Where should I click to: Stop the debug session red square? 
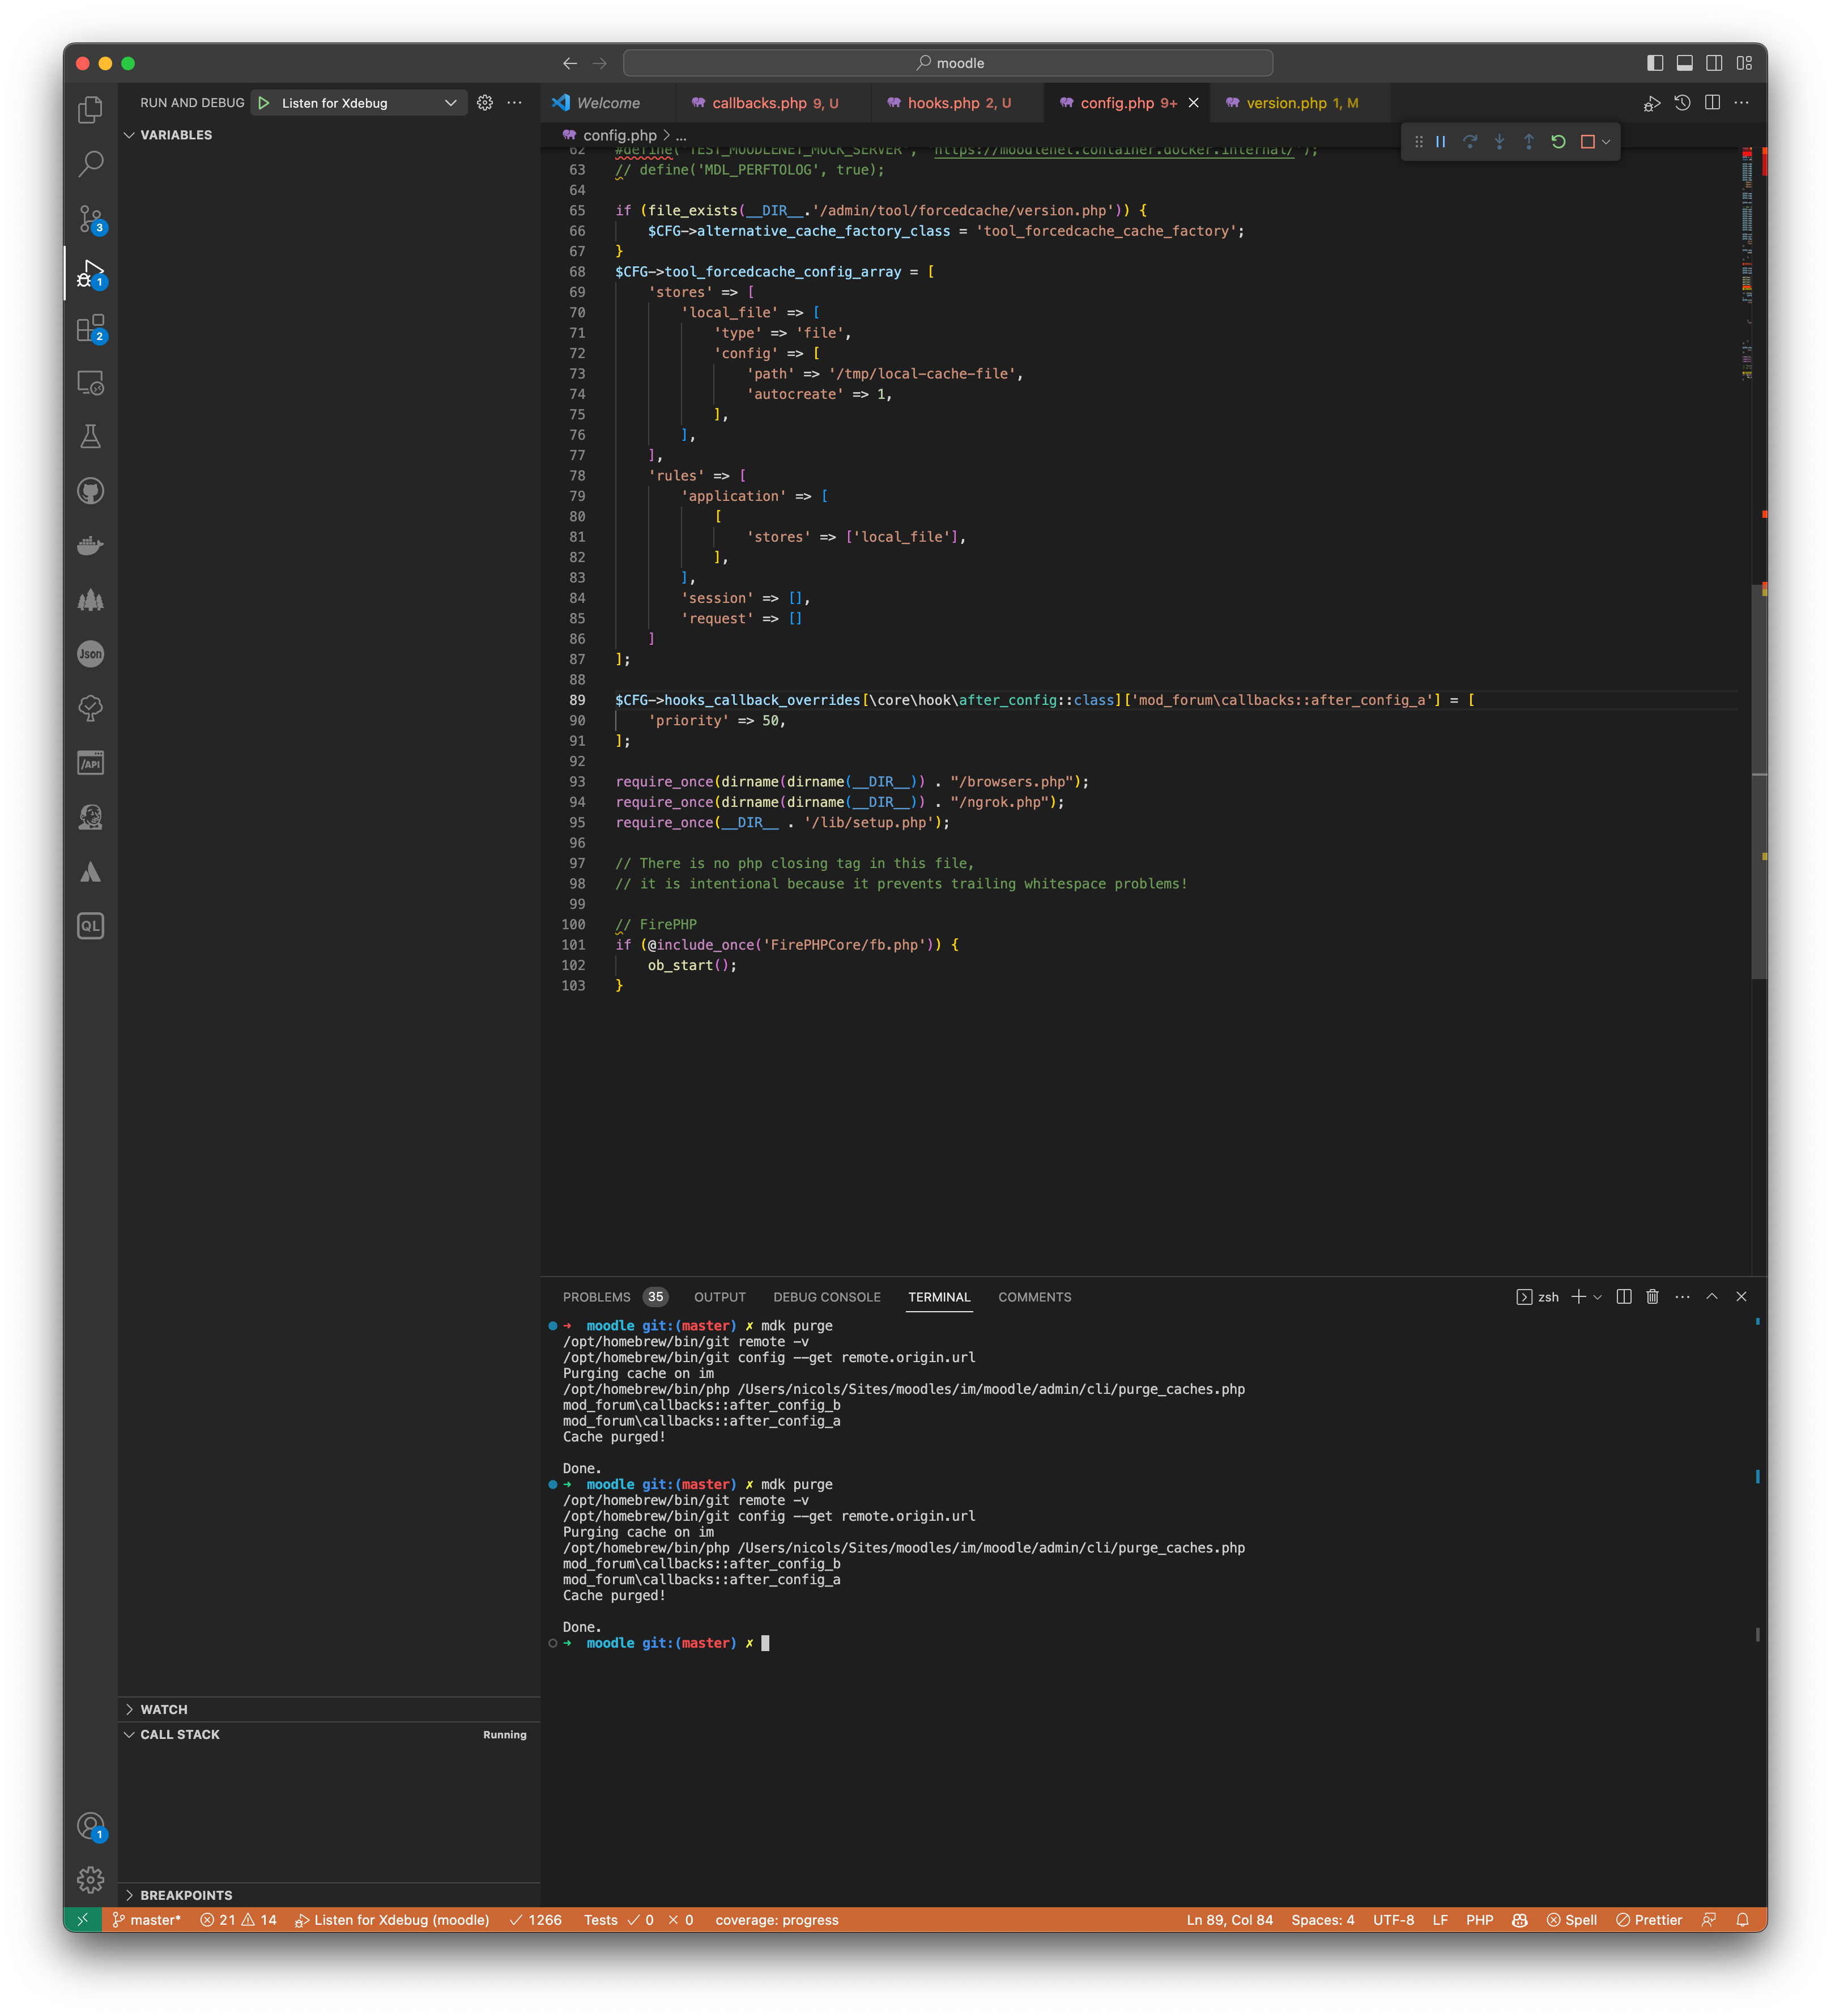click(x=1587, y=142)
